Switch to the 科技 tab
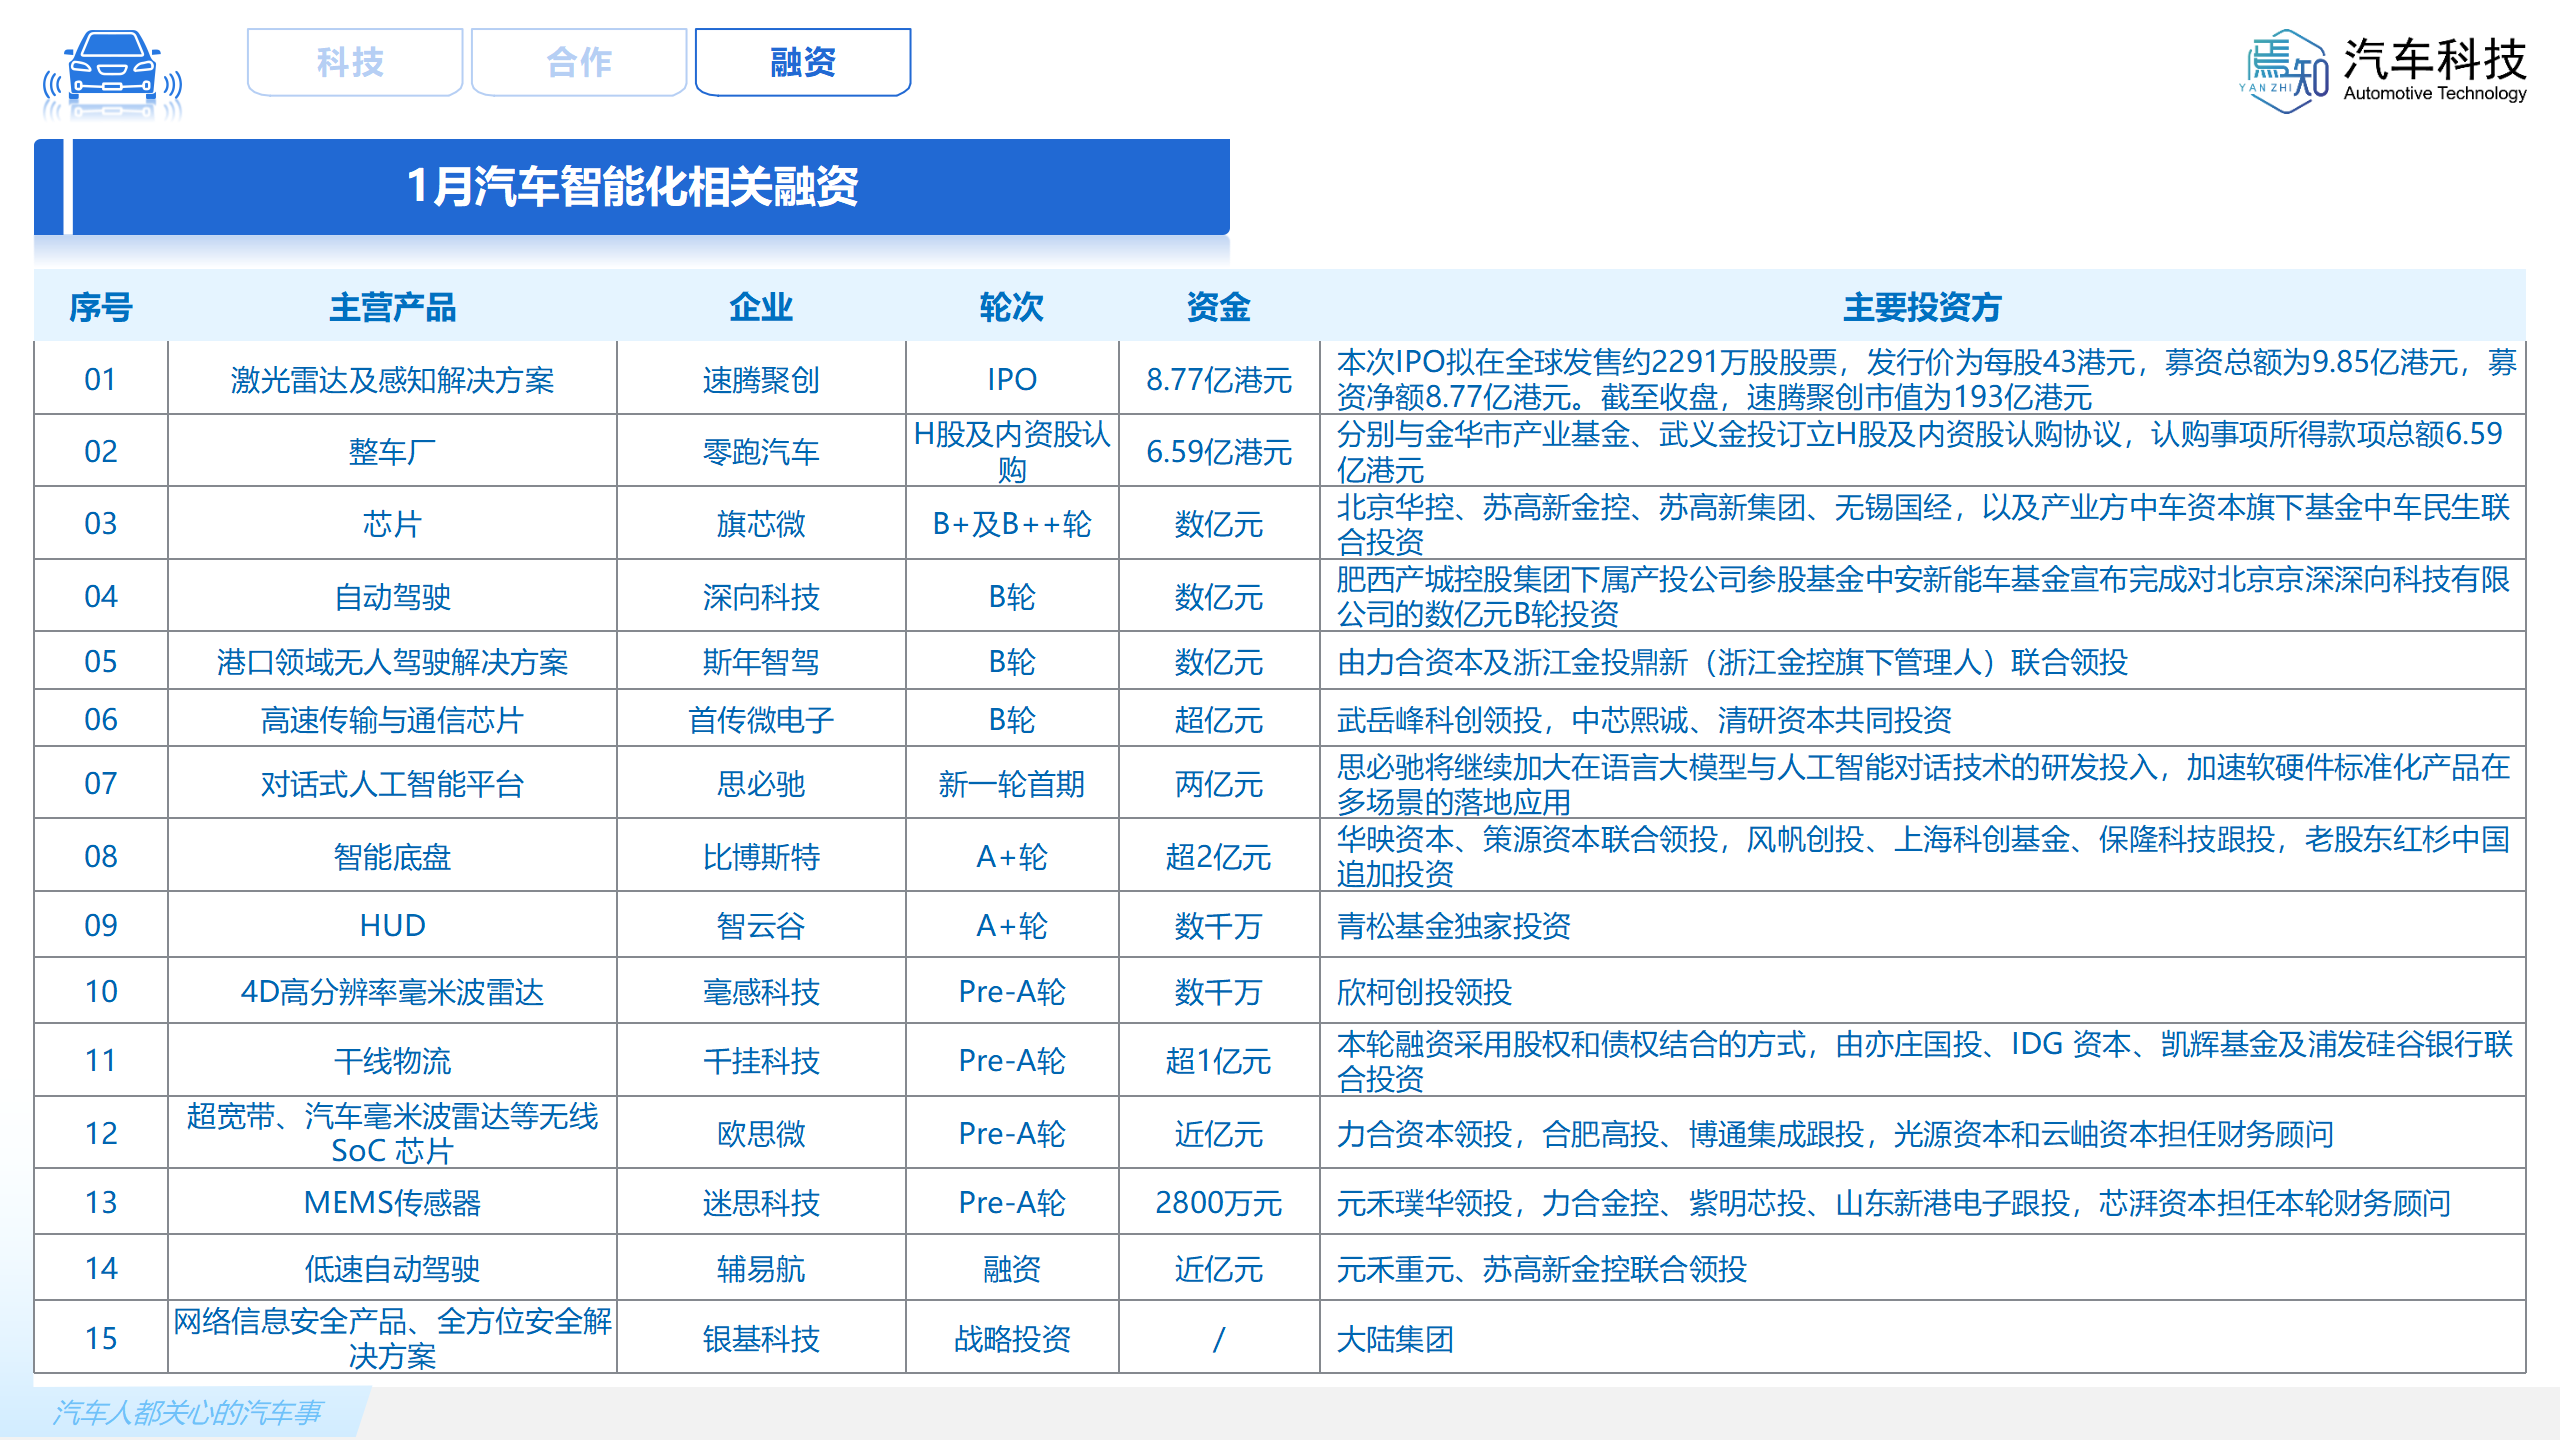 pyautogui.click(x=354, y=62)
